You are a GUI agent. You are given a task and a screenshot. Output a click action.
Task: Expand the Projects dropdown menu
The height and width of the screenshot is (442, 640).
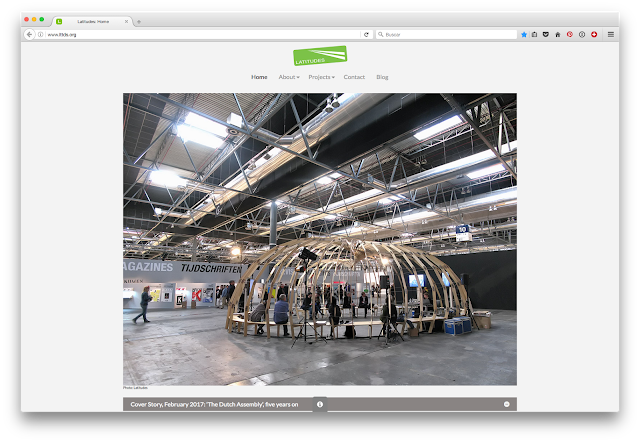(321, 77)
